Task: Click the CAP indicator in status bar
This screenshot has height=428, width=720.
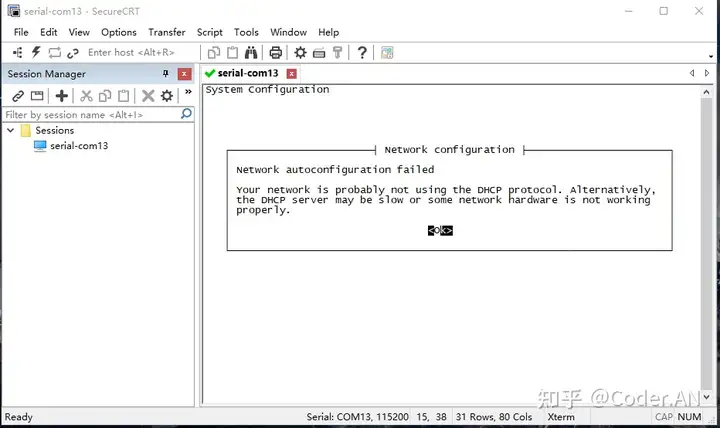Action: 664,417
